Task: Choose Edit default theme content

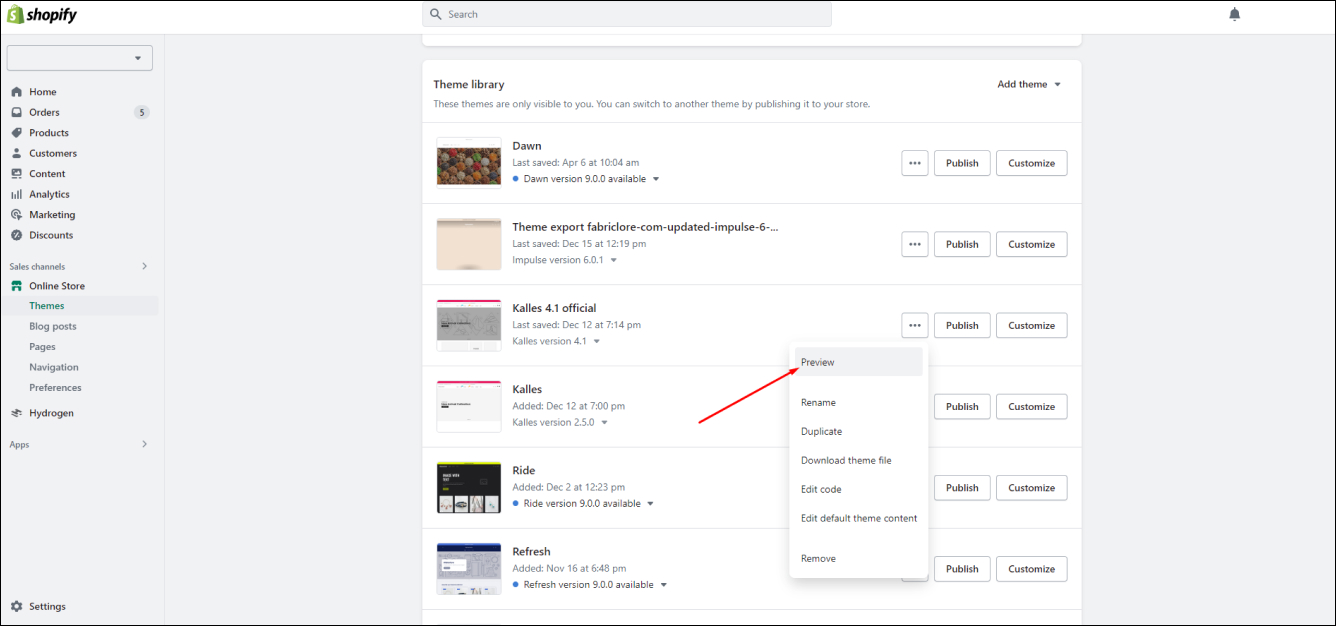Action: tap(859, 518)
